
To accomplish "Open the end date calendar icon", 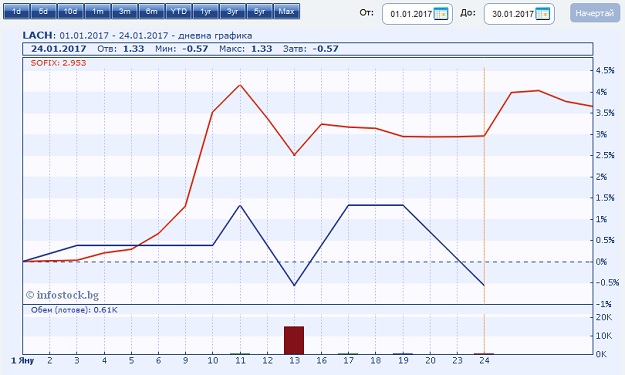I will pyautogui.click(x=542, y=14).
